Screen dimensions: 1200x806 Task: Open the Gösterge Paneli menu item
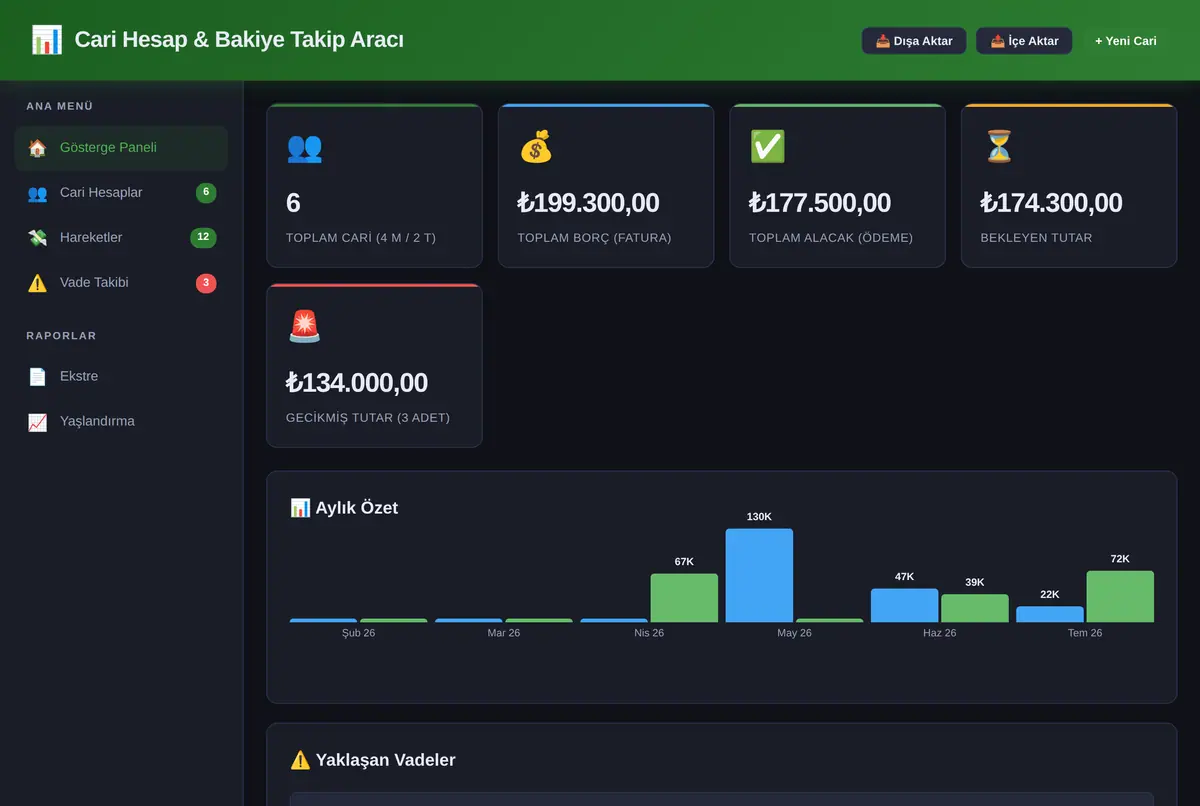(121, 148)
